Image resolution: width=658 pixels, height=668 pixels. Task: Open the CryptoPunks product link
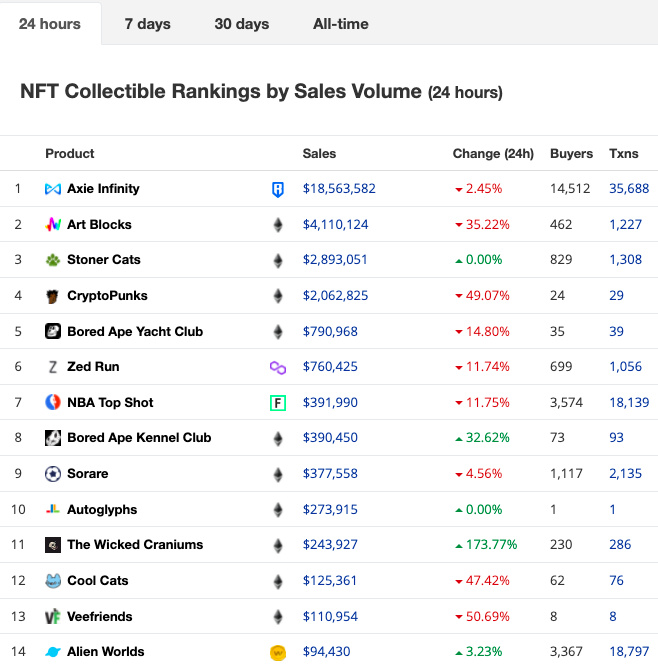pos(107,295)
